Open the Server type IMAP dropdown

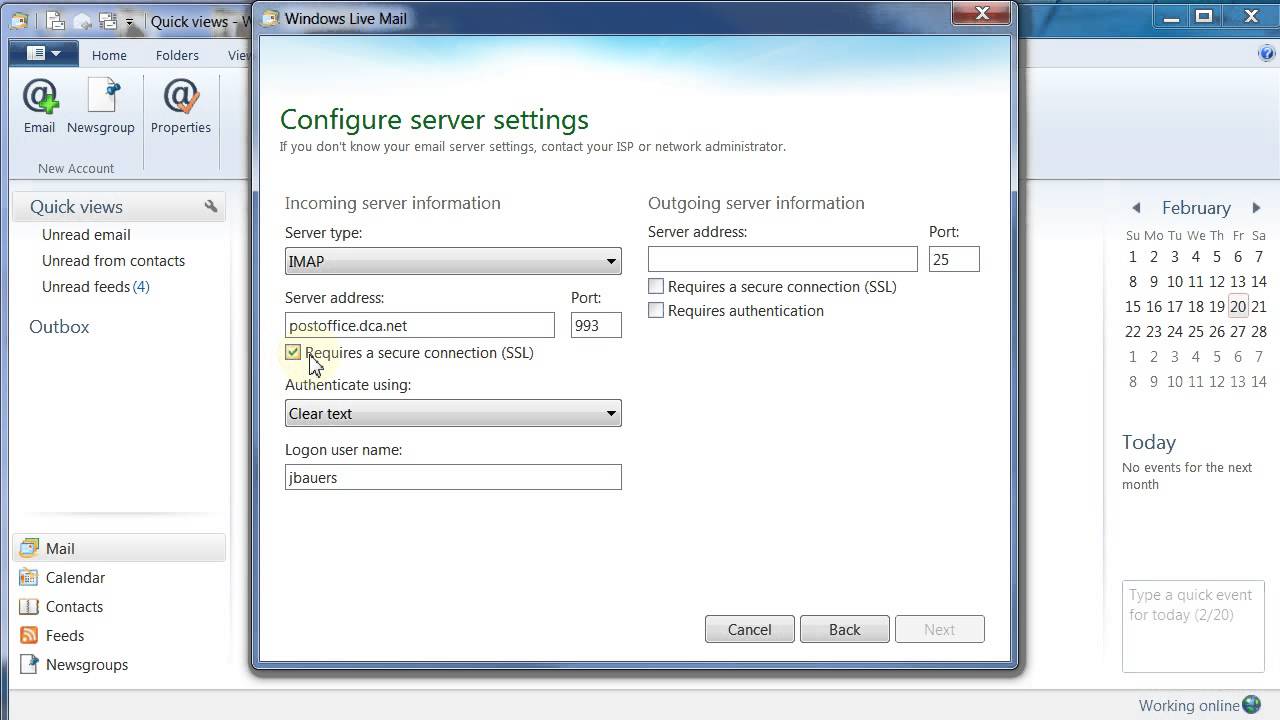pyautogui.click(x=453, y=261)
